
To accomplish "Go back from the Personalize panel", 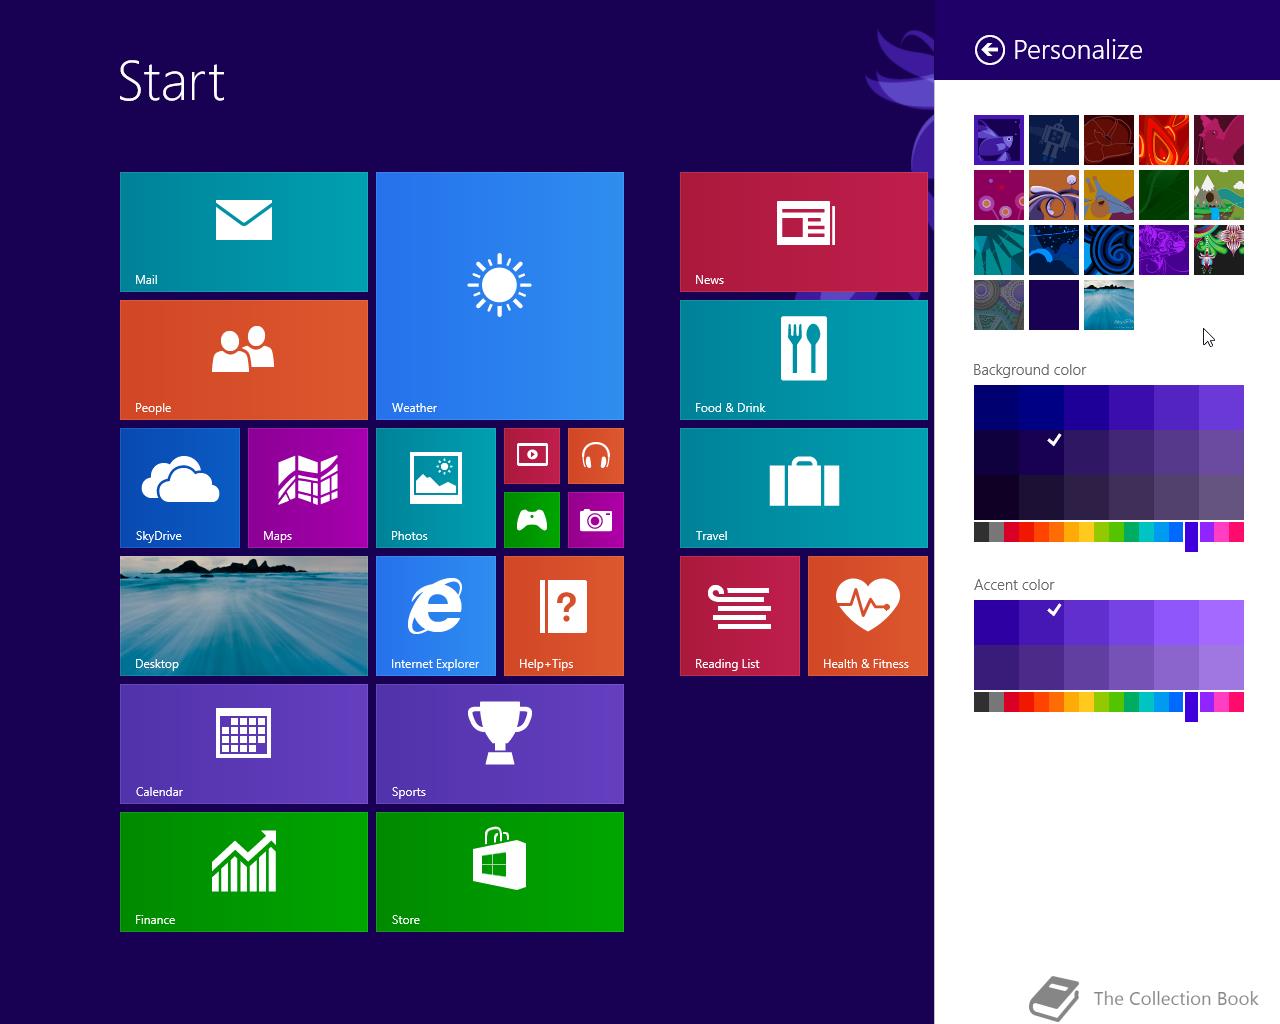I will click(x=989, y=50).
